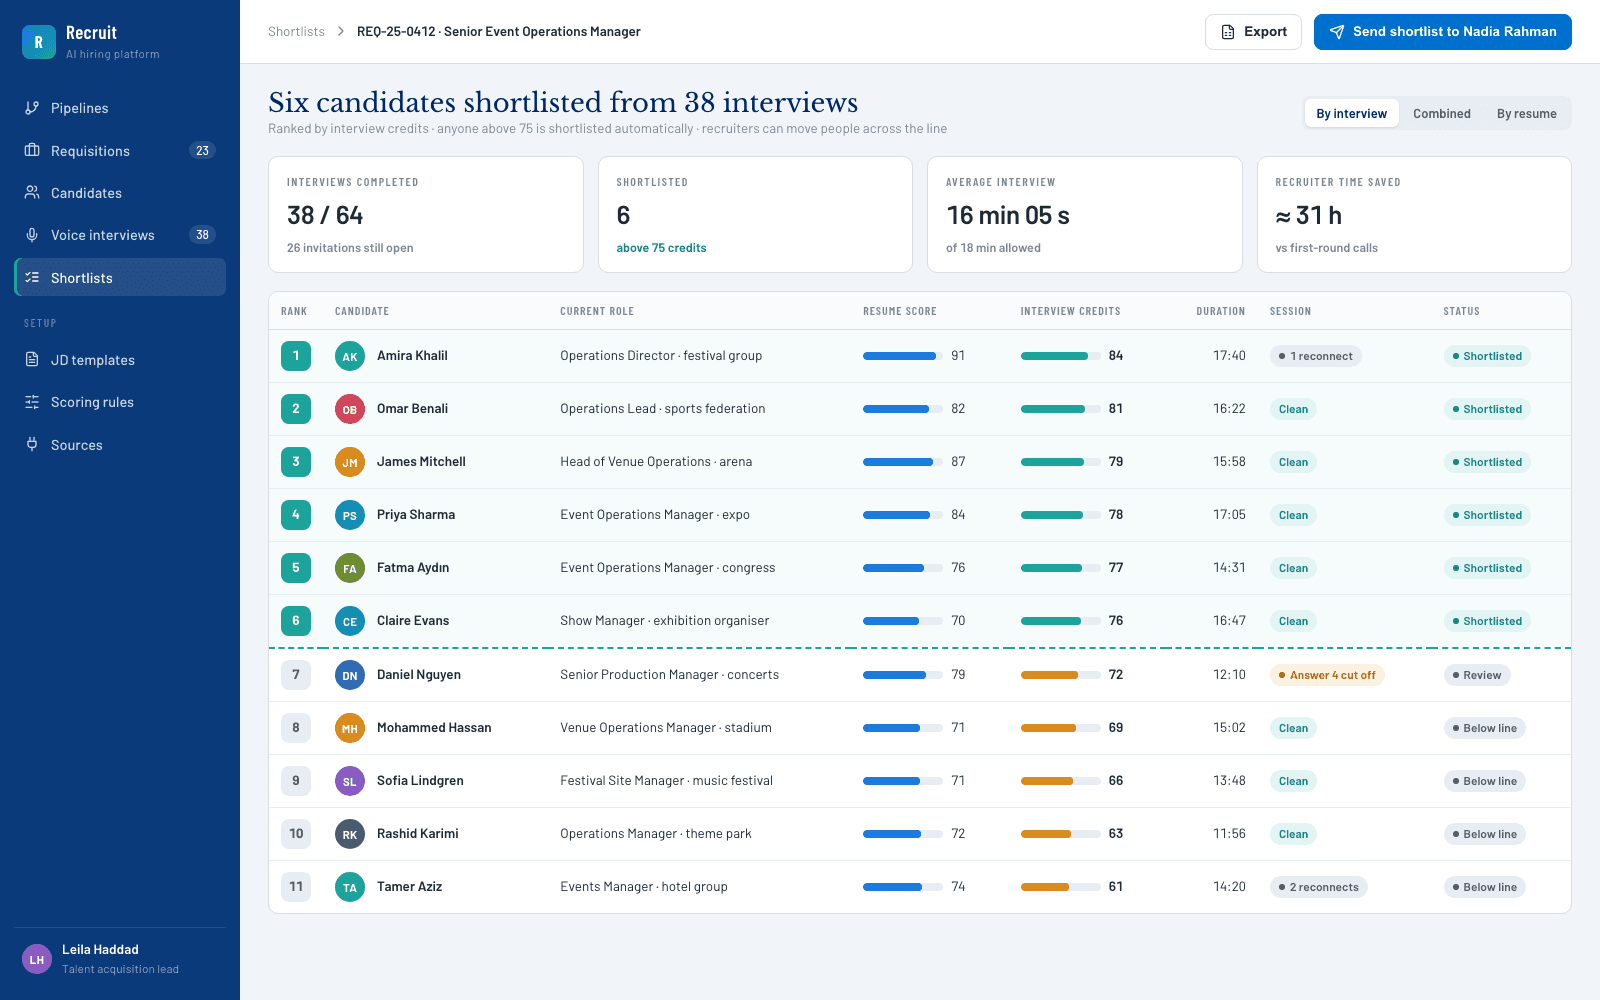The image size is (1600, 1000).
Task: Open JD templates
Action: coord(120,359)
